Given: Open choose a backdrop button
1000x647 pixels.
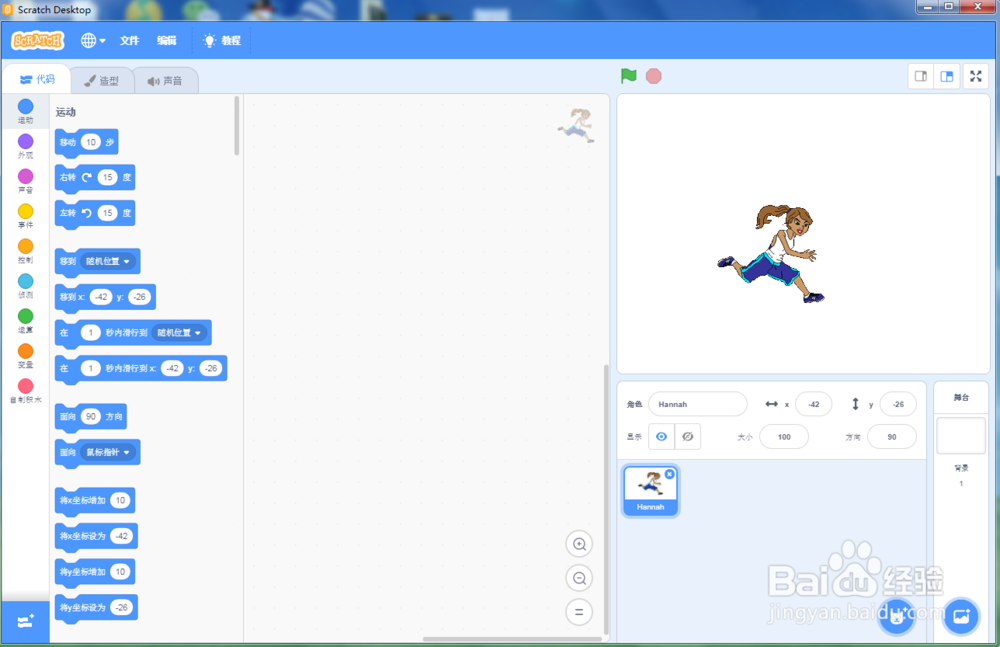Looking at the screenshot, I should click(x=960, y=616).
